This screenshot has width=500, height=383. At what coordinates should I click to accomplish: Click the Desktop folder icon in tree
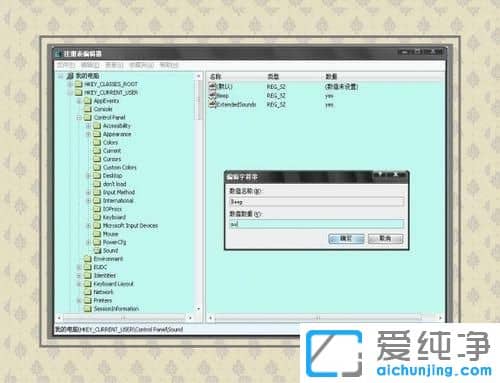point(97,175)
